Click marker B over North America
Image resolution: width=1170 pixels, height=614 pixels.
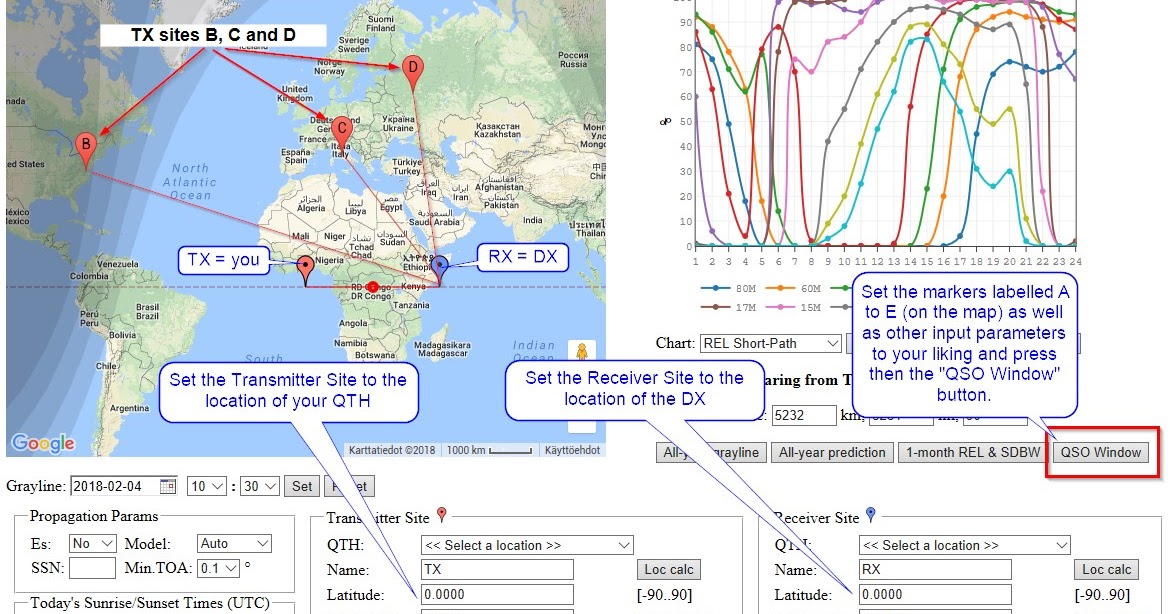pyautogui.click(x=85, y=145)
